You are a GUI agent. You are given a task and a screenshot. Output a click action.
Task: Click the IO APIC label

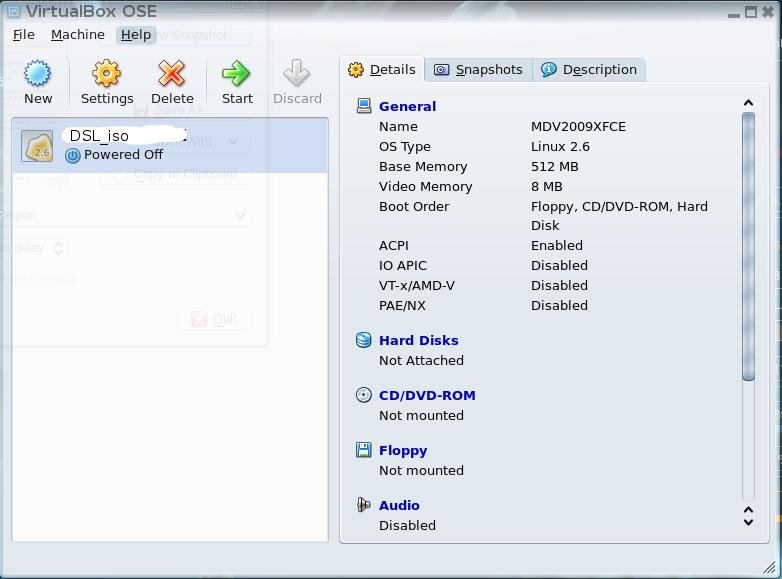tap(402, 265)
